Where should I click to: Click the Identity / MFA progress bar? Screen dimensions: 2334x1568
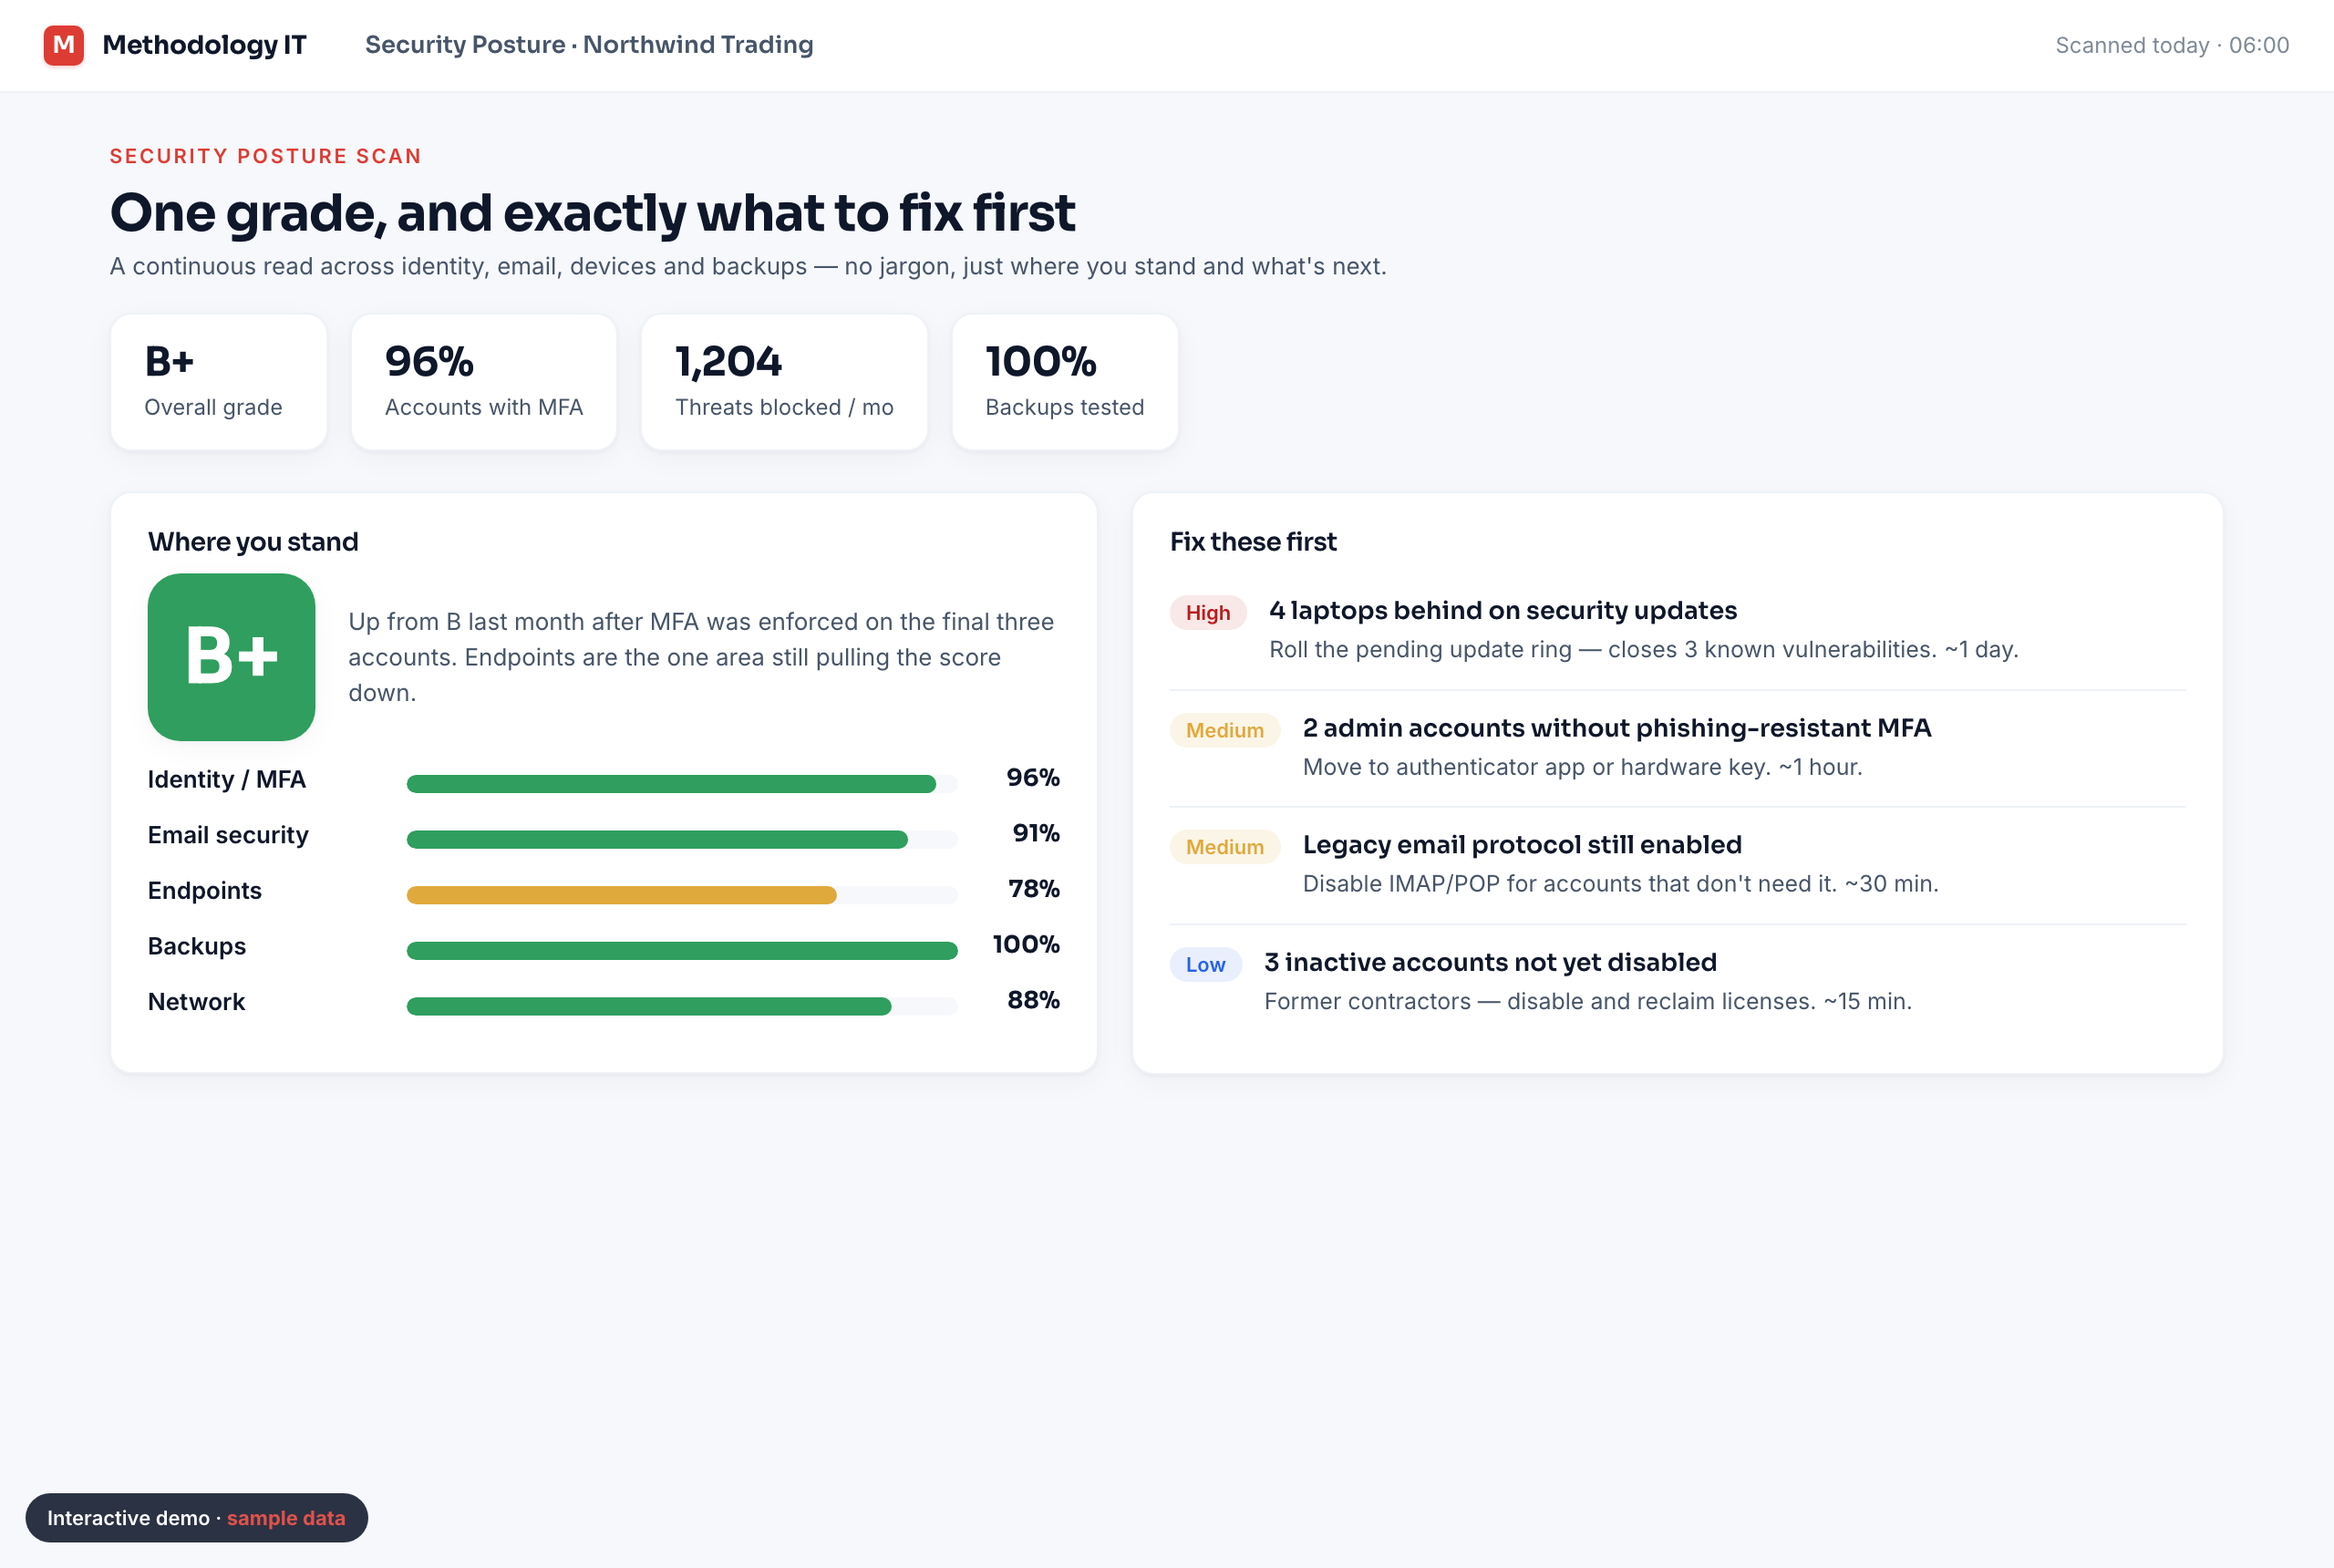(682, 784)
